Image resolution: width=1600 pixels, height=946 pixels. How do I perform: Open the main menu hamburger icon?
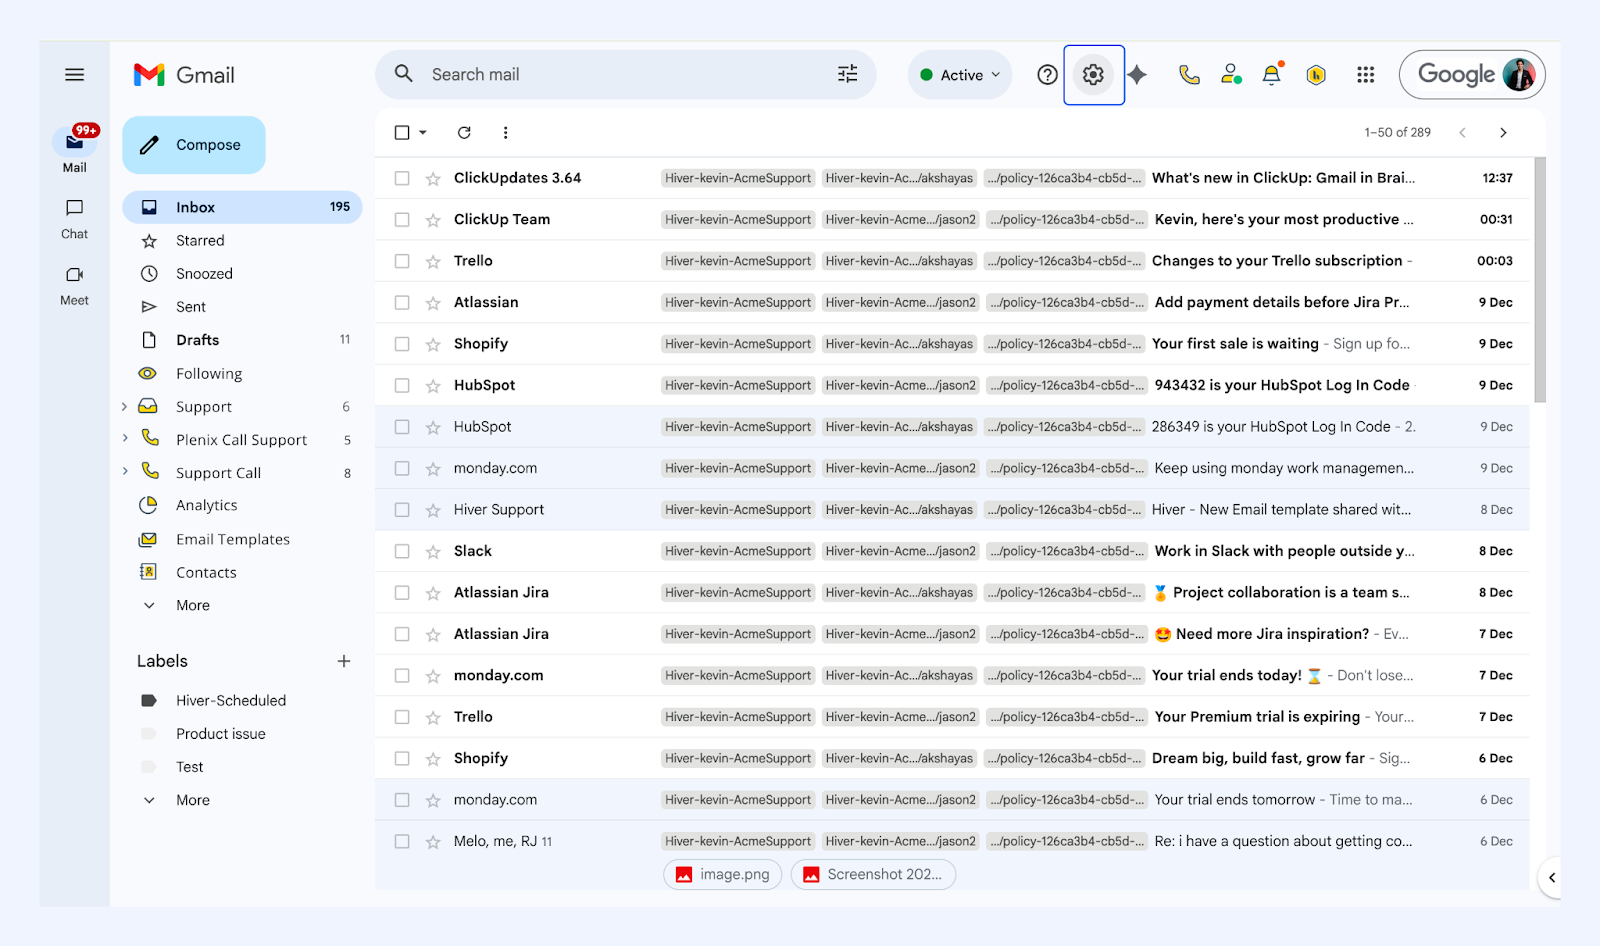click(x=74, y=75)
